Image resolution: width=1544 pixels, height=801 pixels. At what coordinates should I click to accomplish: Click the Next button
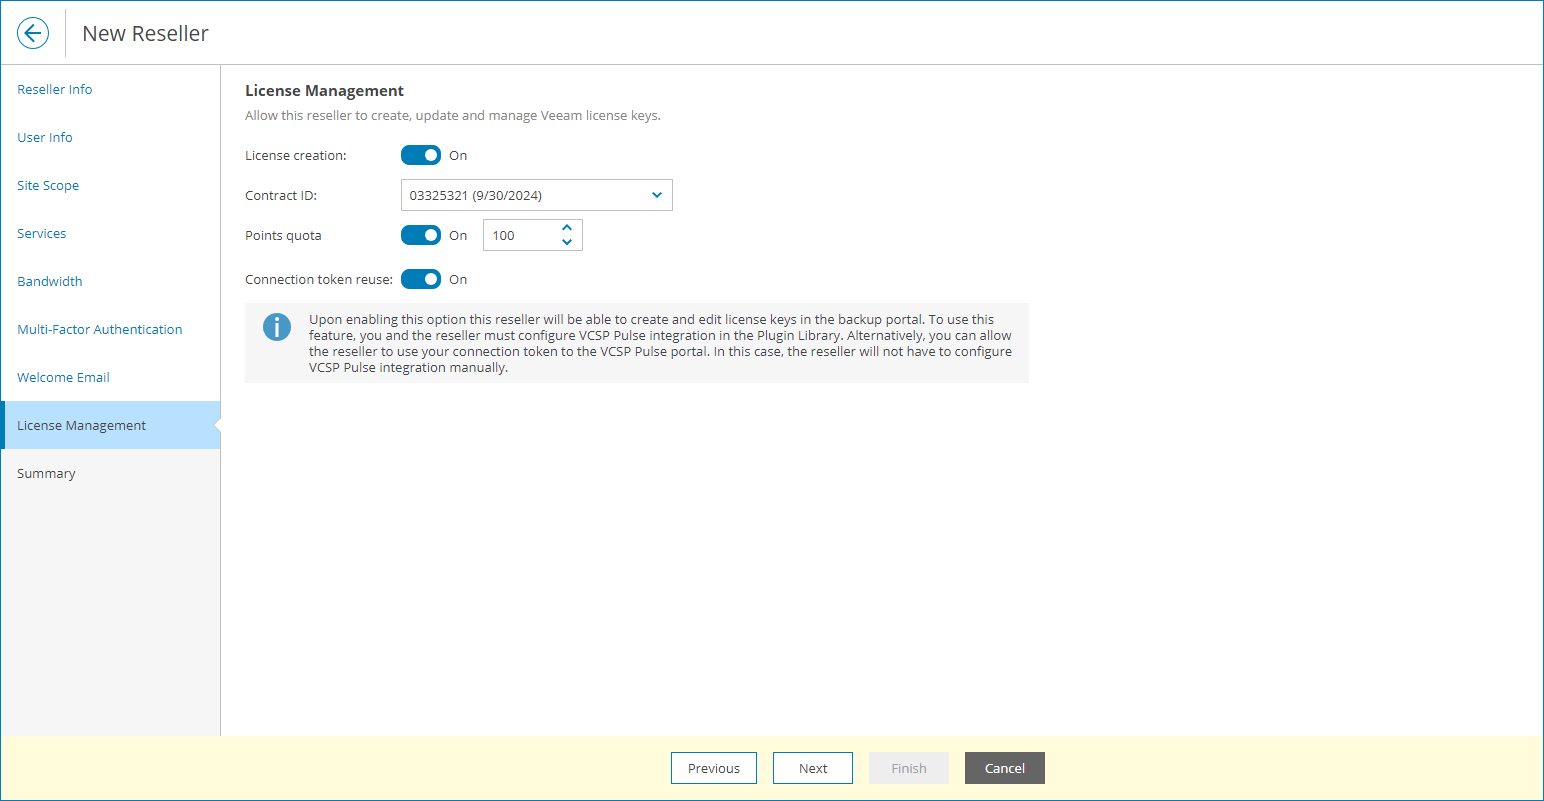tap(813, 768)
